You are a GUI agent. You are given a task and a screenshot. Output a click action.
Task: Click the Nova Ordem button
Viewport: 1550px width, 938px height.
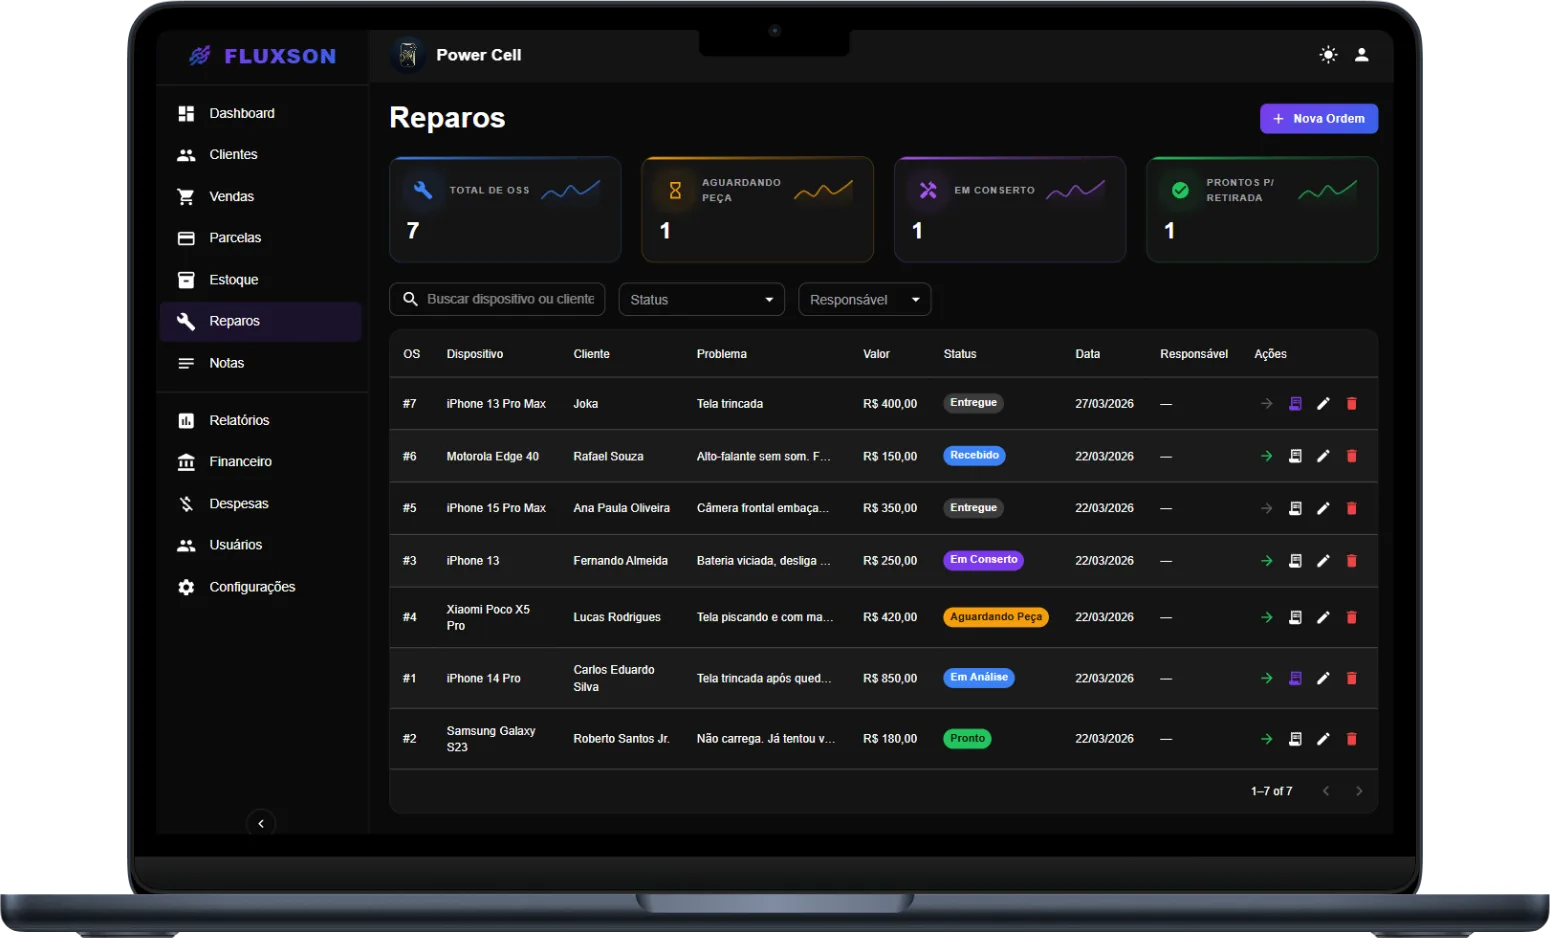pos(1319,118)
